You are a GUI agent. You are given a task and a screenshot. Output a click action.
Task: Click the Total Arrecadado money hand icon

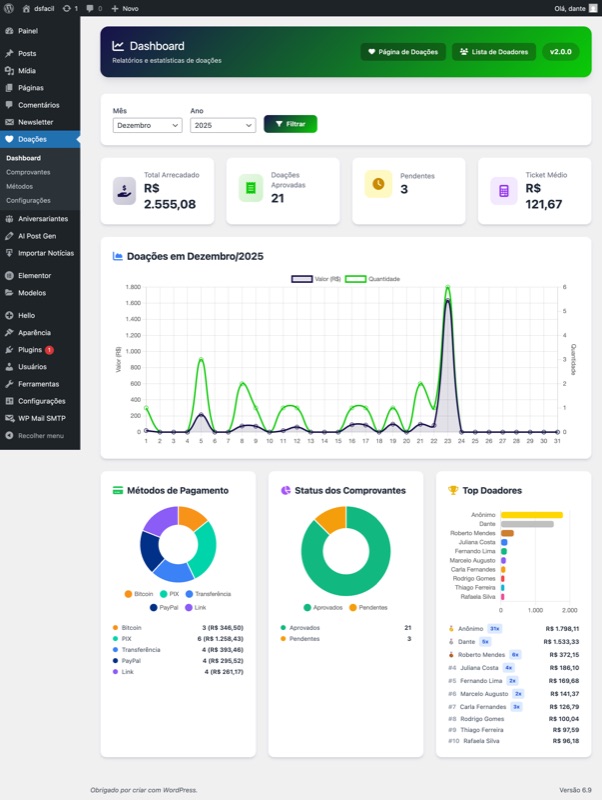click(x=124, y=190)
